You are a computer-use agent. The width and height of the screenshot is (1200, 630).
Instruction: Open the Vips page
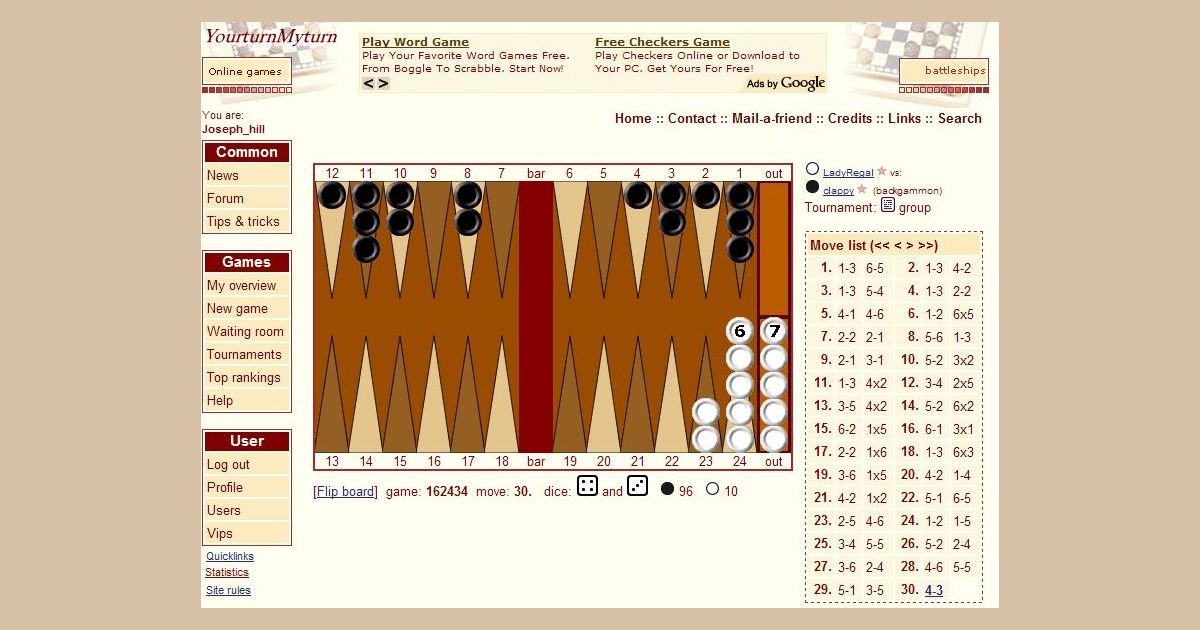click(x=247, y=533)
